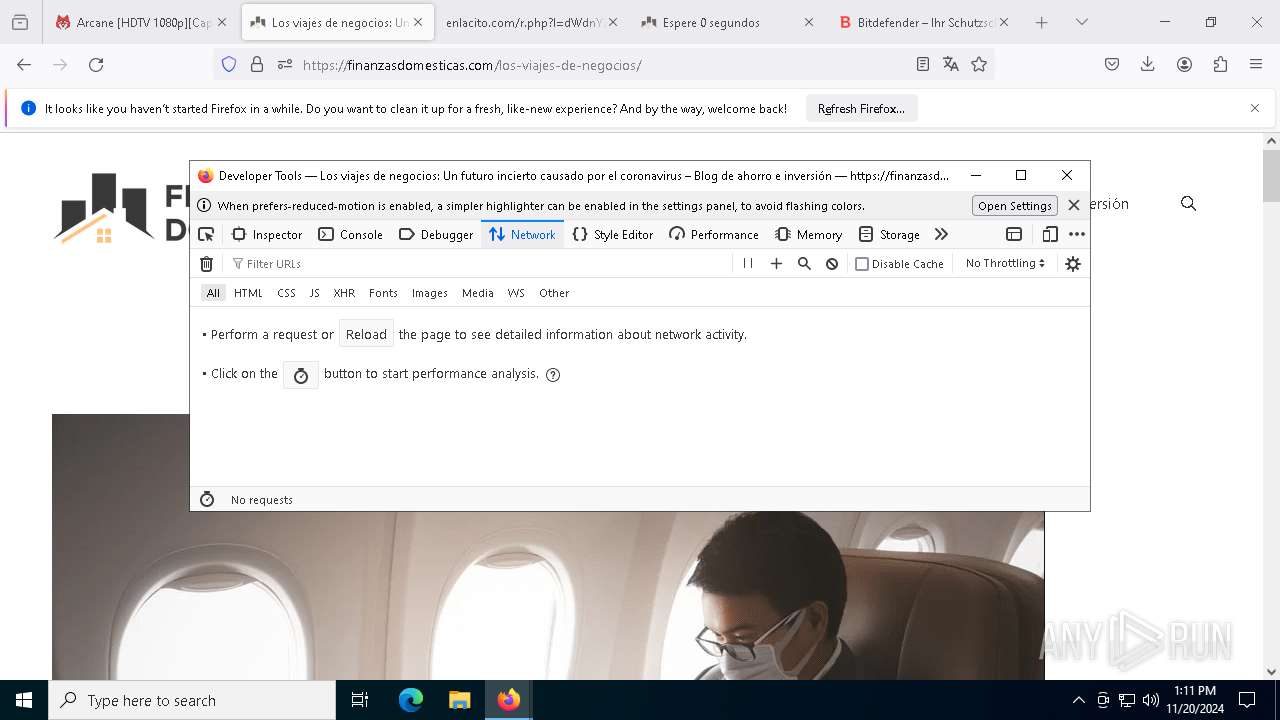Click the translate page icon
The image size is (1280, 720).
click(x=951, y=64)
